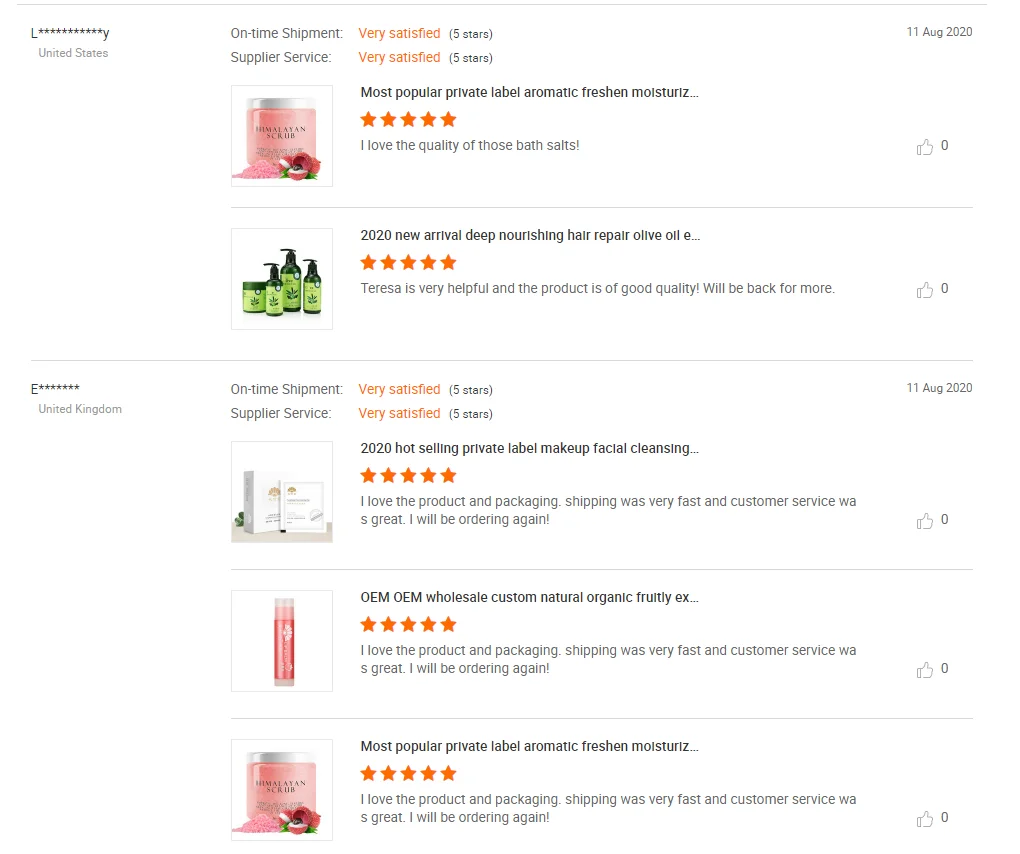The width and height of the screenshot is (1020, 854).
Task: Click the stars for the olive oil hair repair review
Action: coord(408,263)
